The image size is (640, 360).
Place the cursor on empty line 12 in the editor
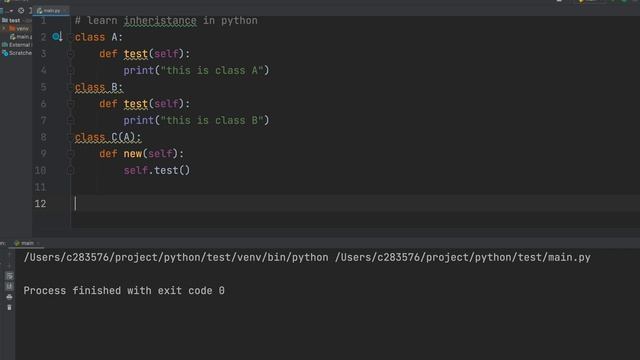[355, 204]
